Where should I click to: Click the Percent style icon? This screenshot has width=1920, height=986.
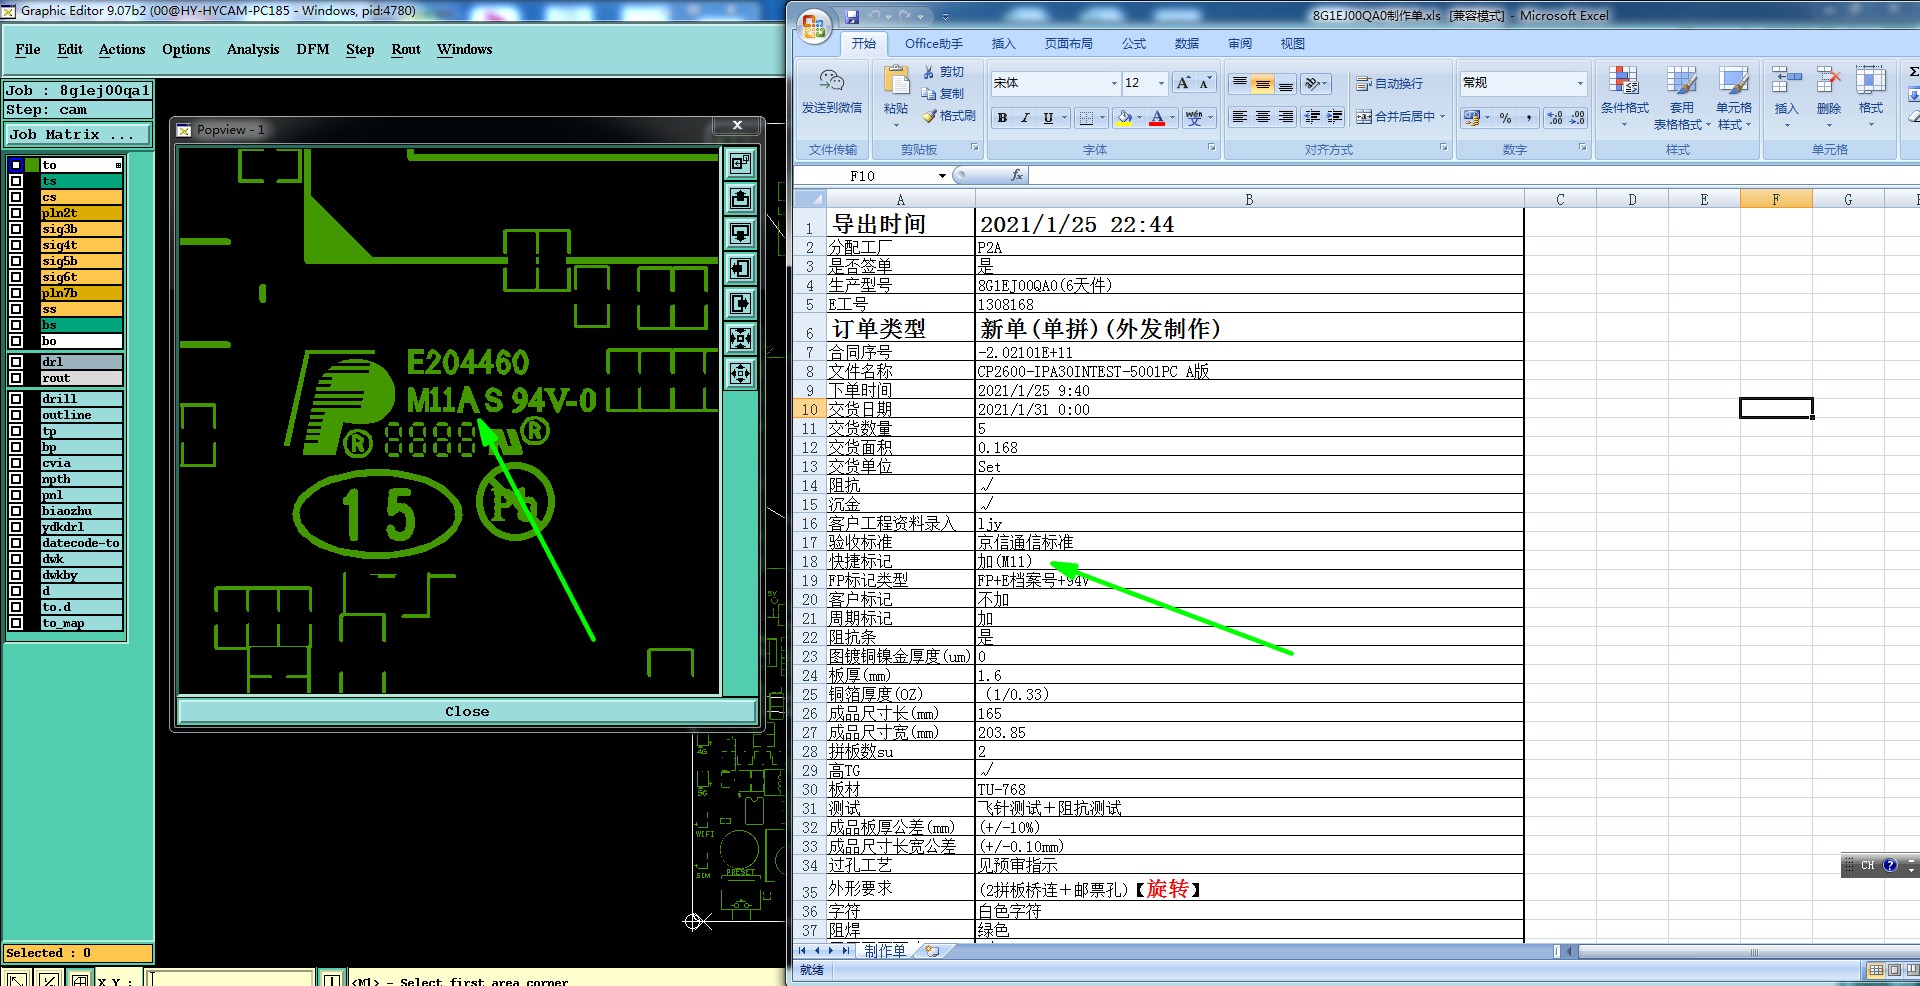(x=1506, y=118)
